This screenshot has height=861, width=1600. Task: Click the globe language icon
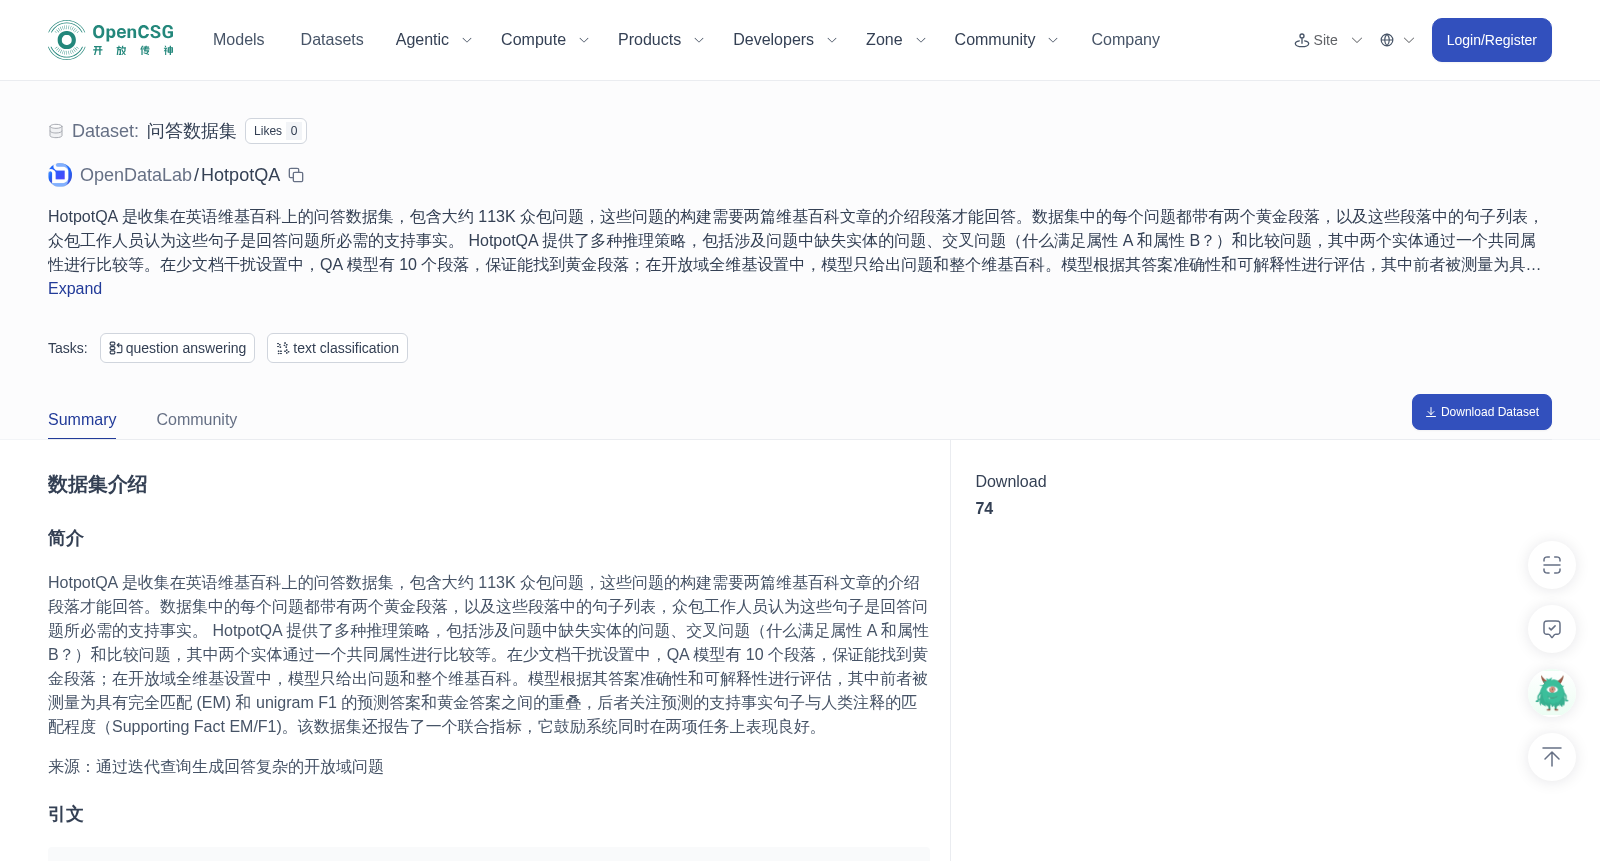click(1387, 40)
